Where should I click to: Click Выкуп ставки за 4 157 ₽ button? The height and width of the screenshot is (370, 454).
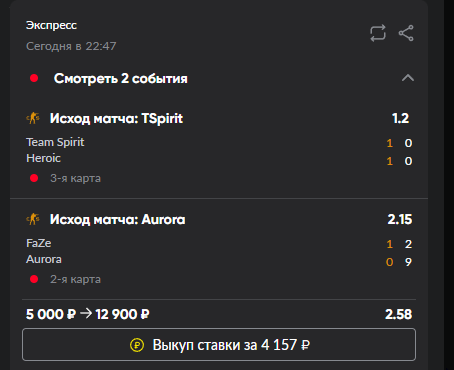coord(219,345)
